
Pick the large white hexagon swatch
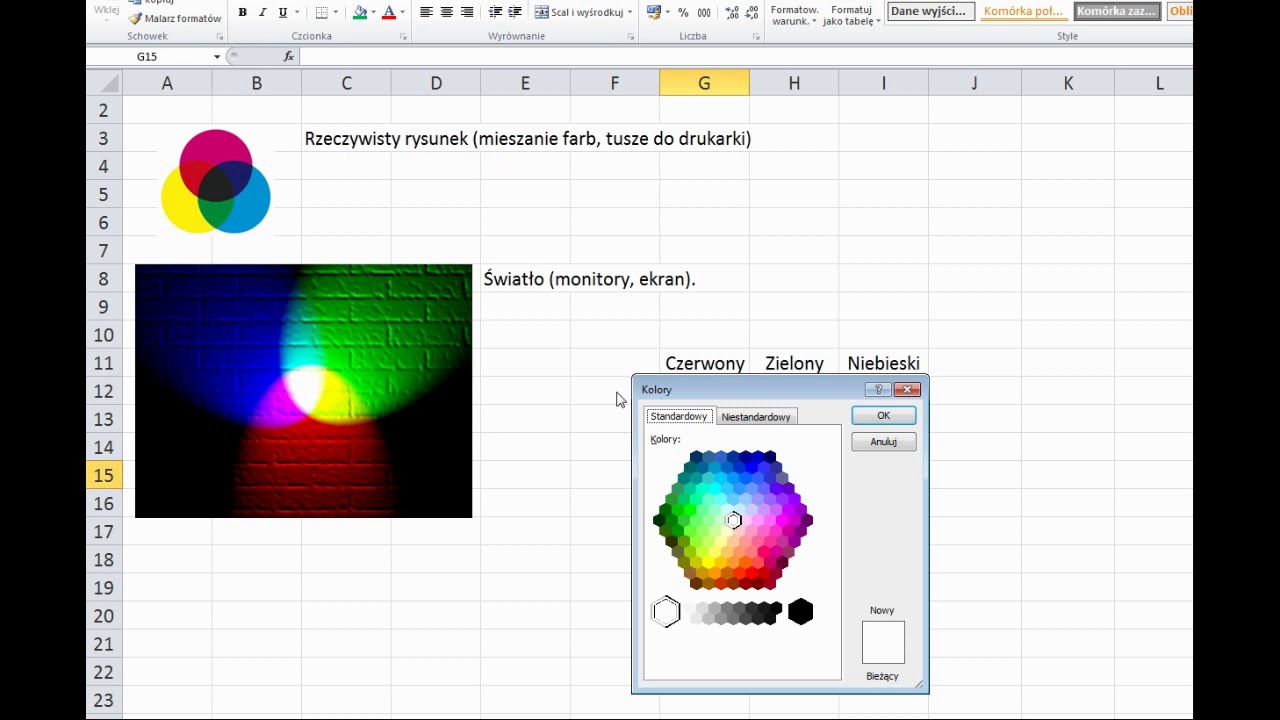(666, 611)
